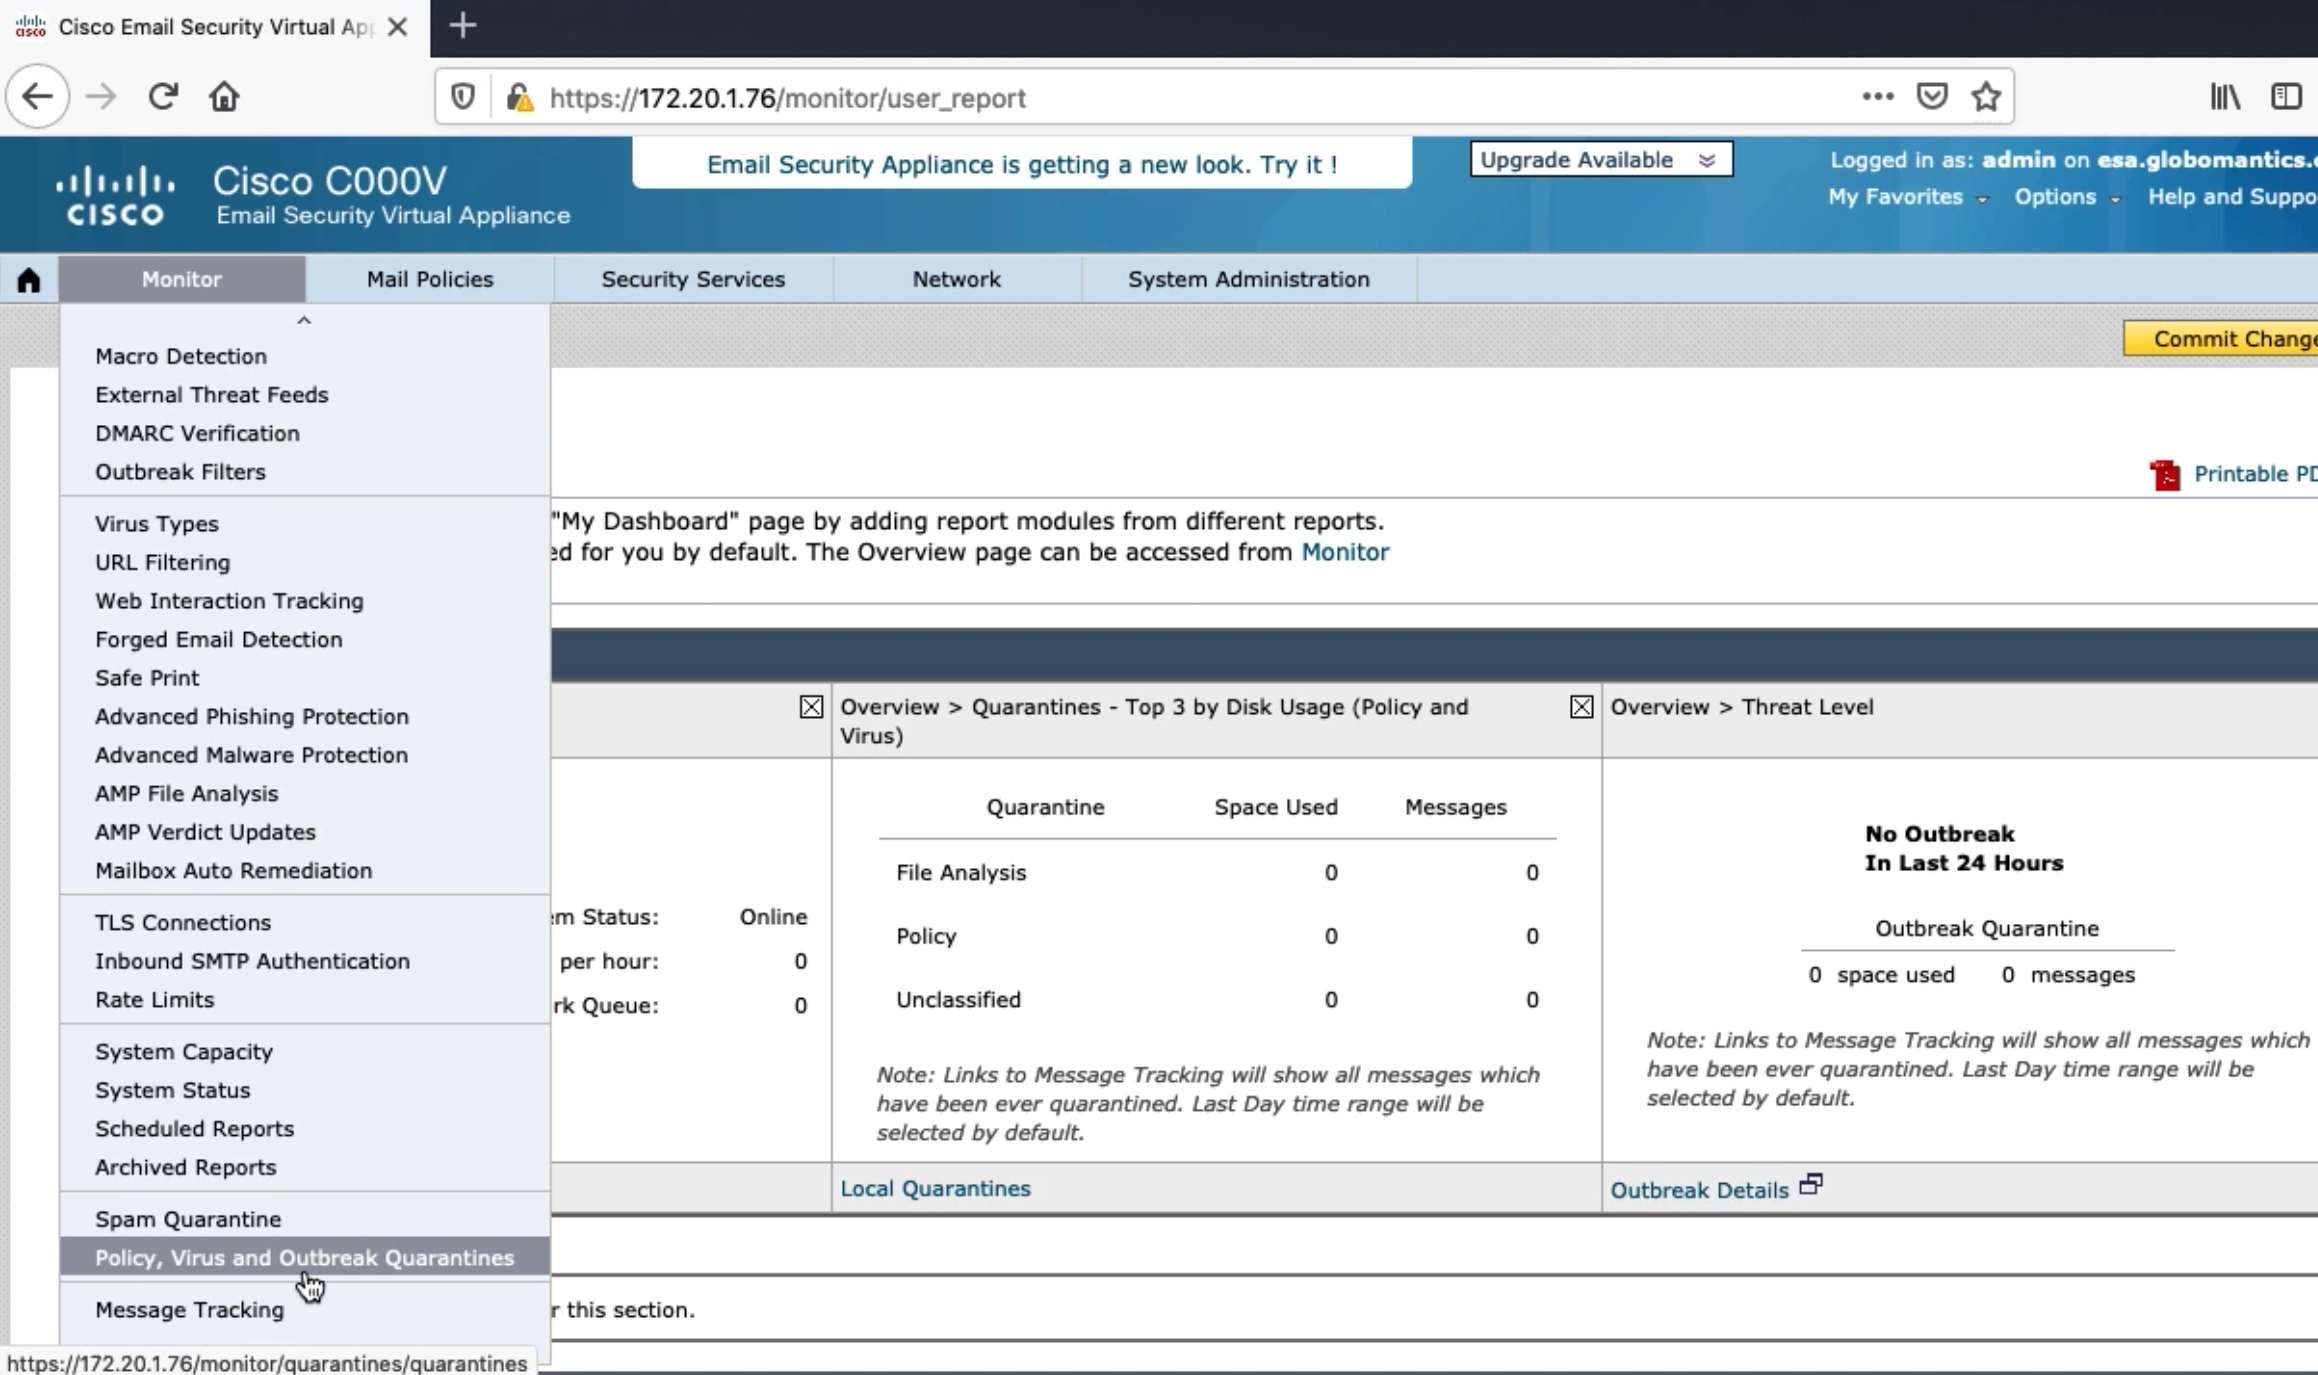Choose DMARC Verification from the menu
Viewport: 2318px width, 1375px height.
197,433
